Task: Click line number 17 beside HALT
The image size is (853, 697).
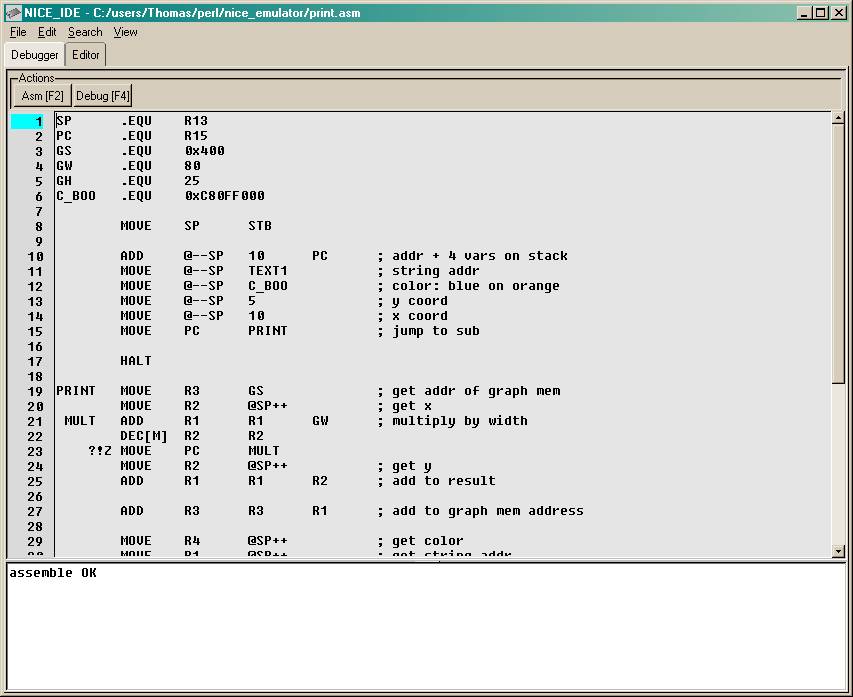Action: click(35, 361)
